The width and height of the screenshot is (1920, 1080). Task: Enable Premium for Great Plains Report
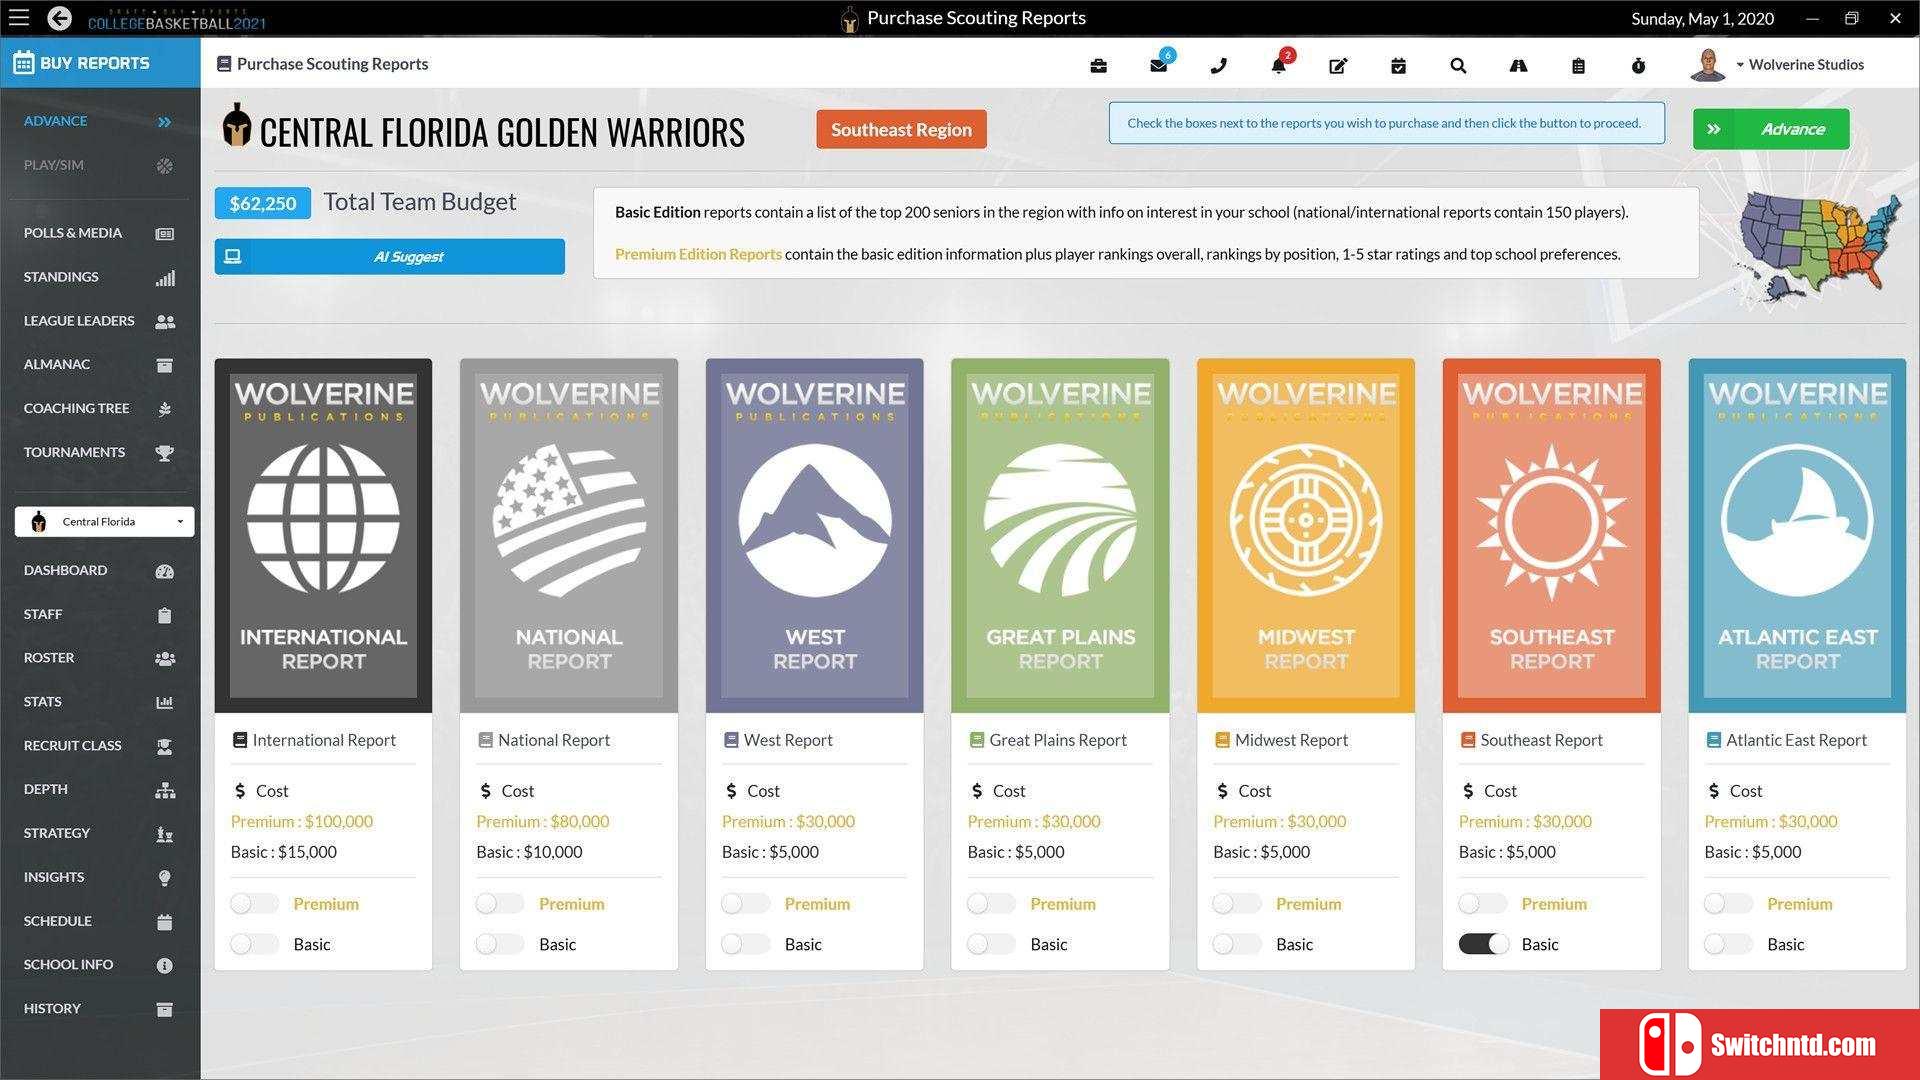(x=991, y=904)
